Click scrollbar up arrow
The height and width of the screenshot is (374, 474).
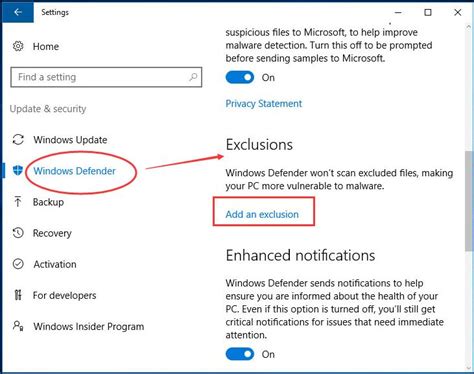(469, 27)
